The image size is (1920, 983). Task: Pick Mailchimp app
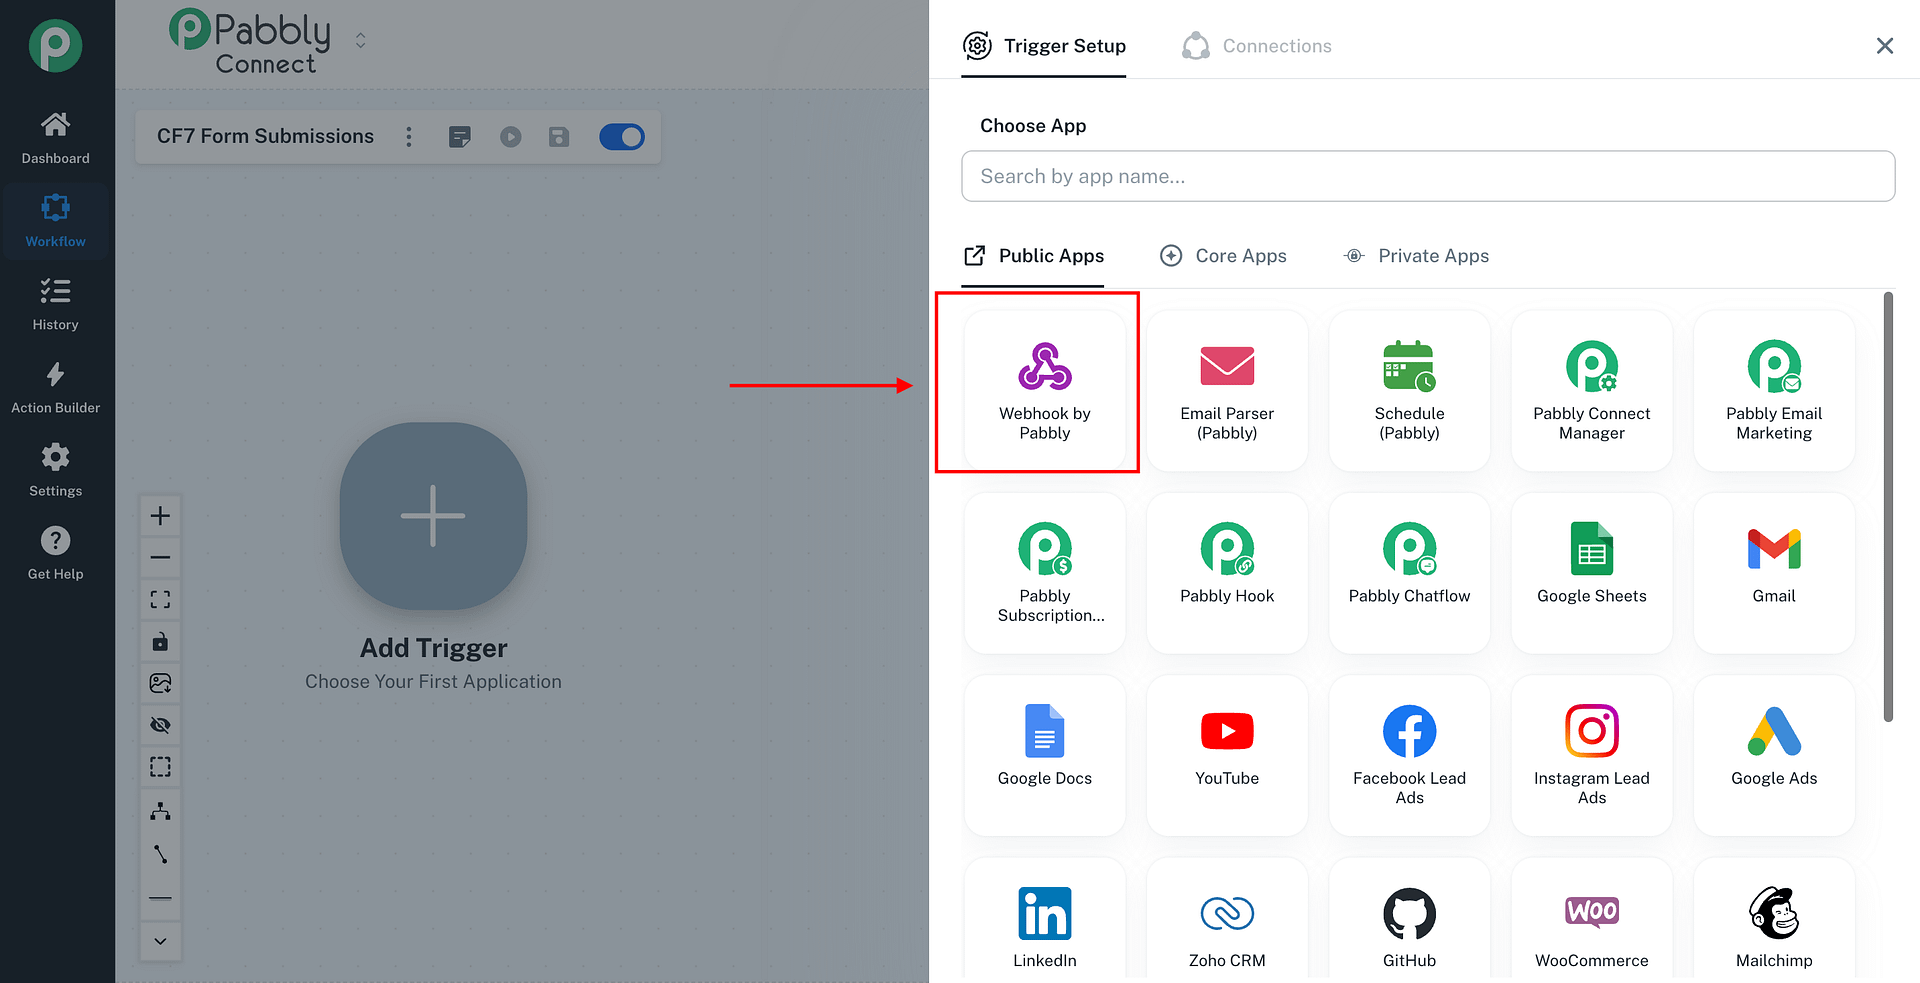click(1774, 920)
